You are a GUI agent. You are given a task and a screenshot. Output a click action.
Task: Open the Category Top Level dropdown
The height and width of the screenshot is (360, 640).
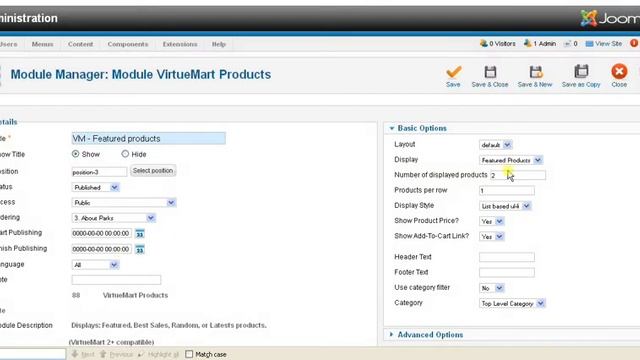[x=512, y=304]
